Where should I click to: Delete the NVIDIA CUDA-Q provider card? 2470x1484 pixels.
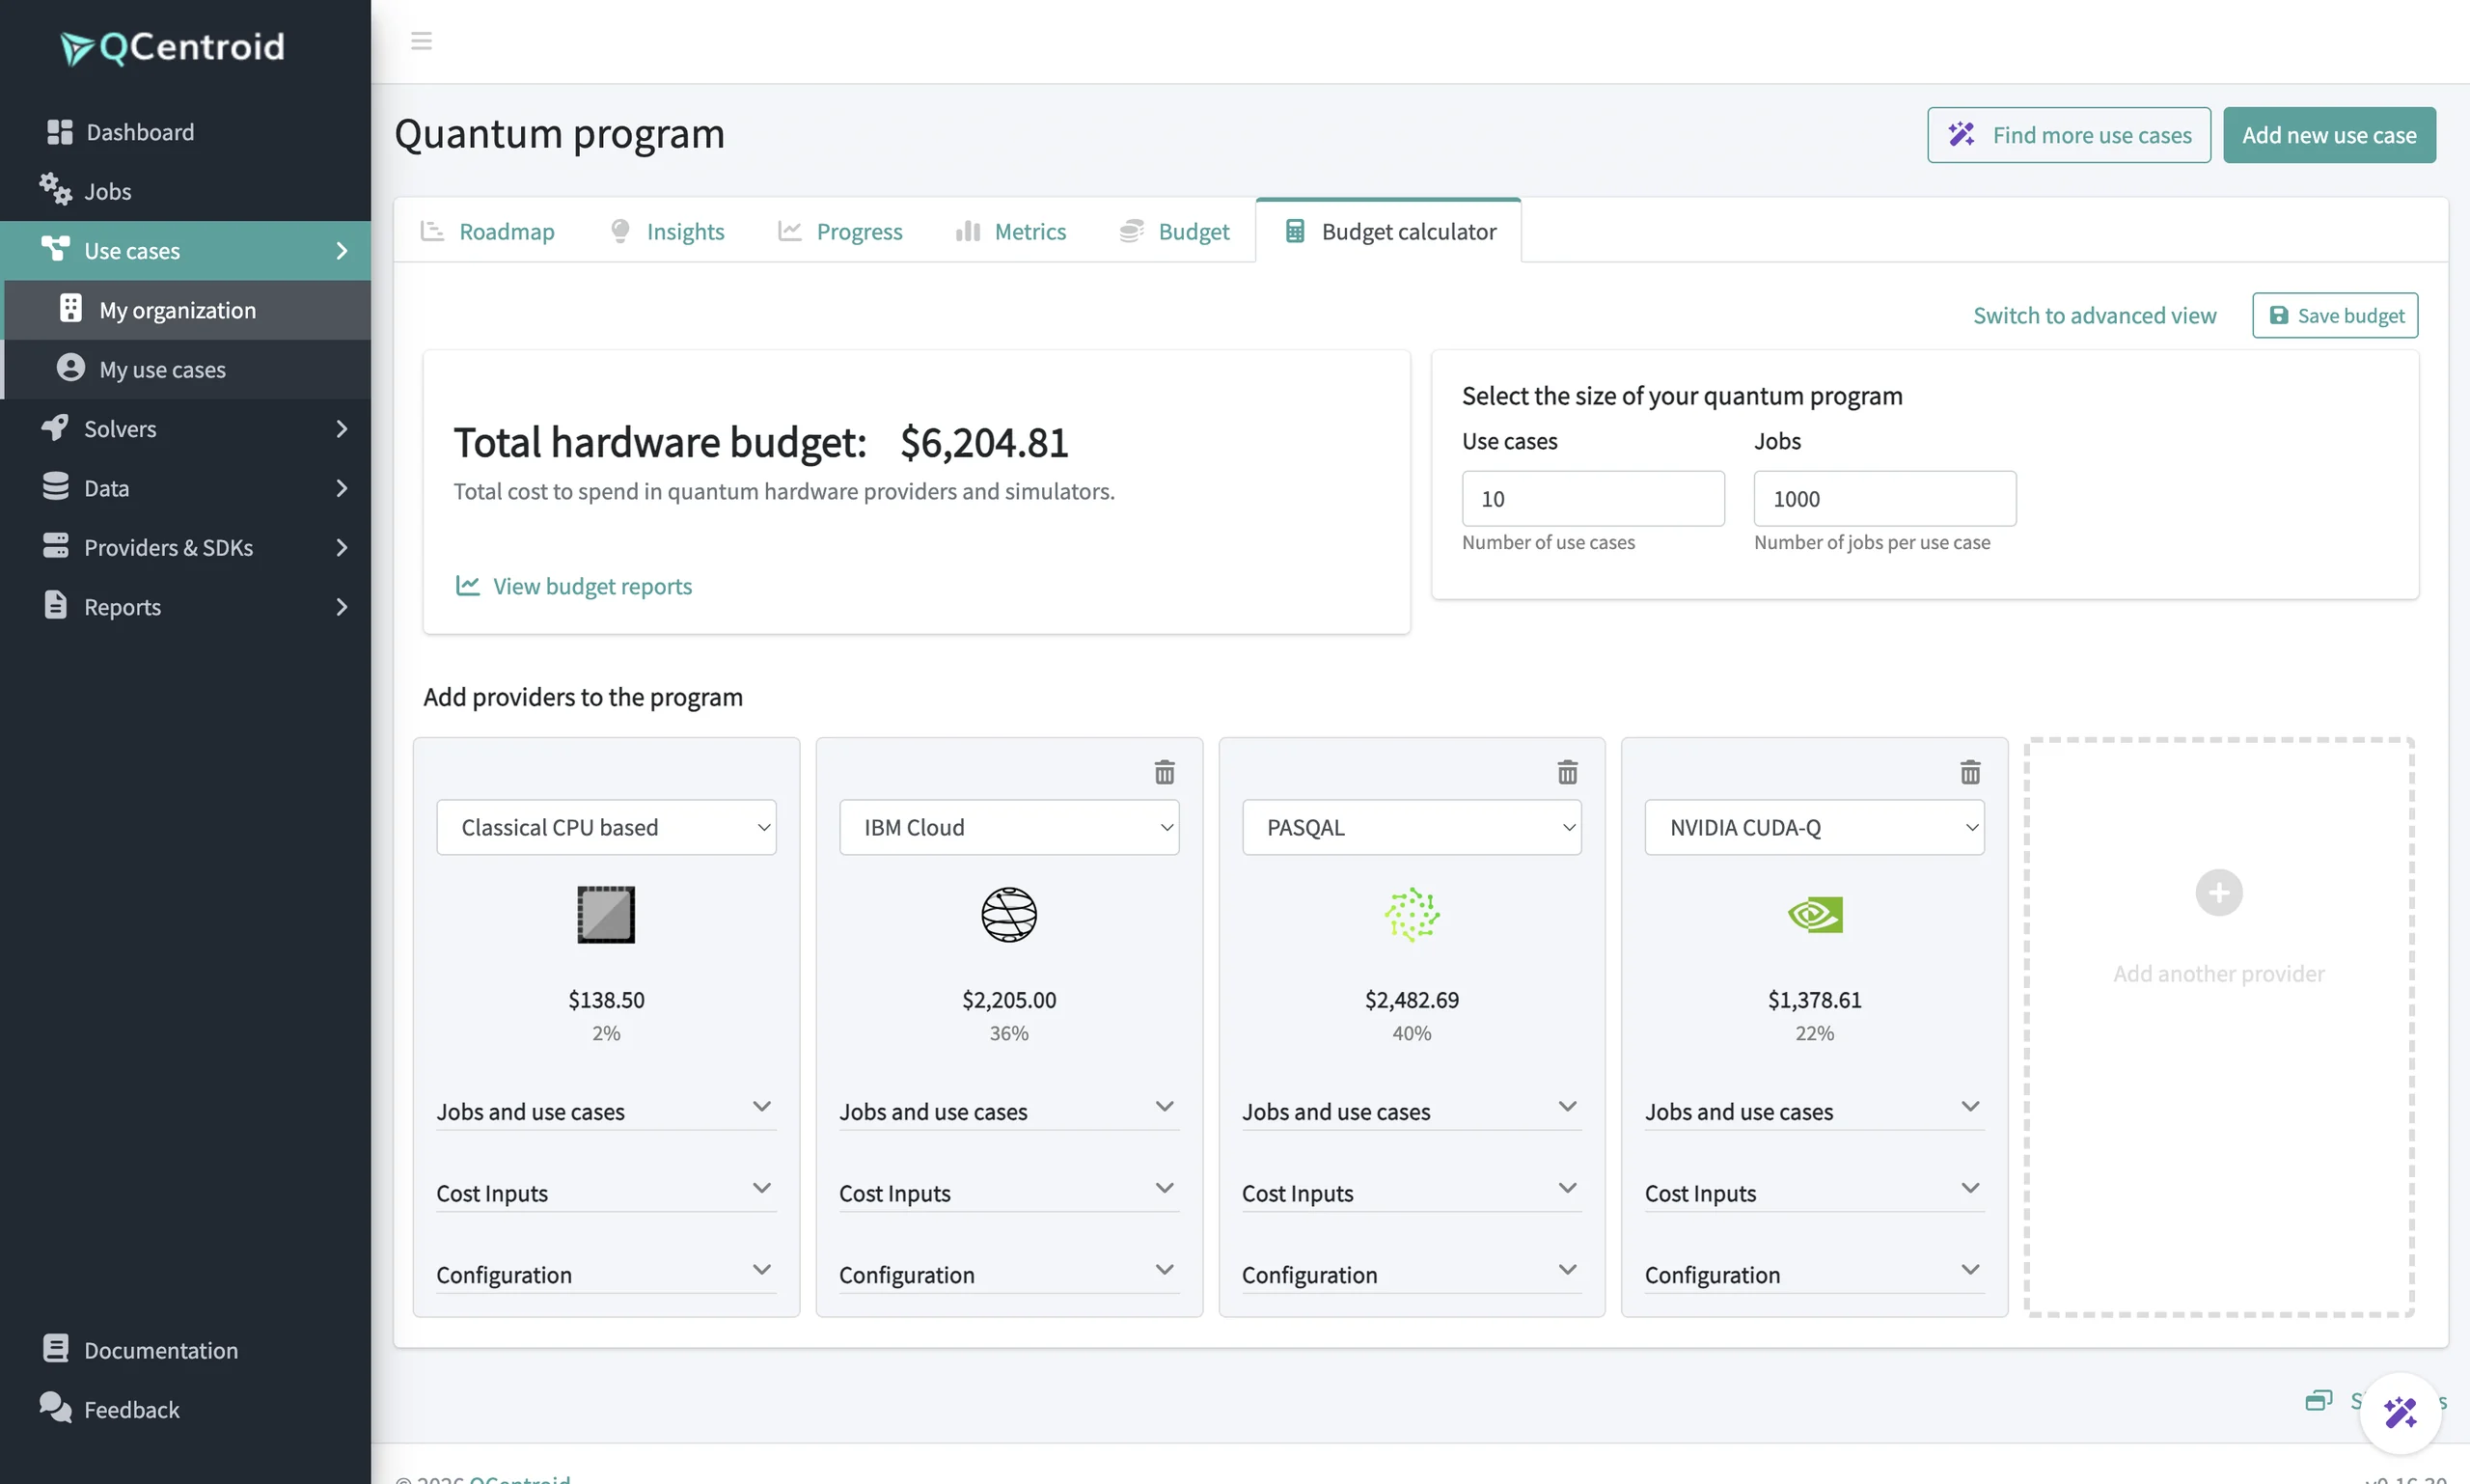point(1970,772)
